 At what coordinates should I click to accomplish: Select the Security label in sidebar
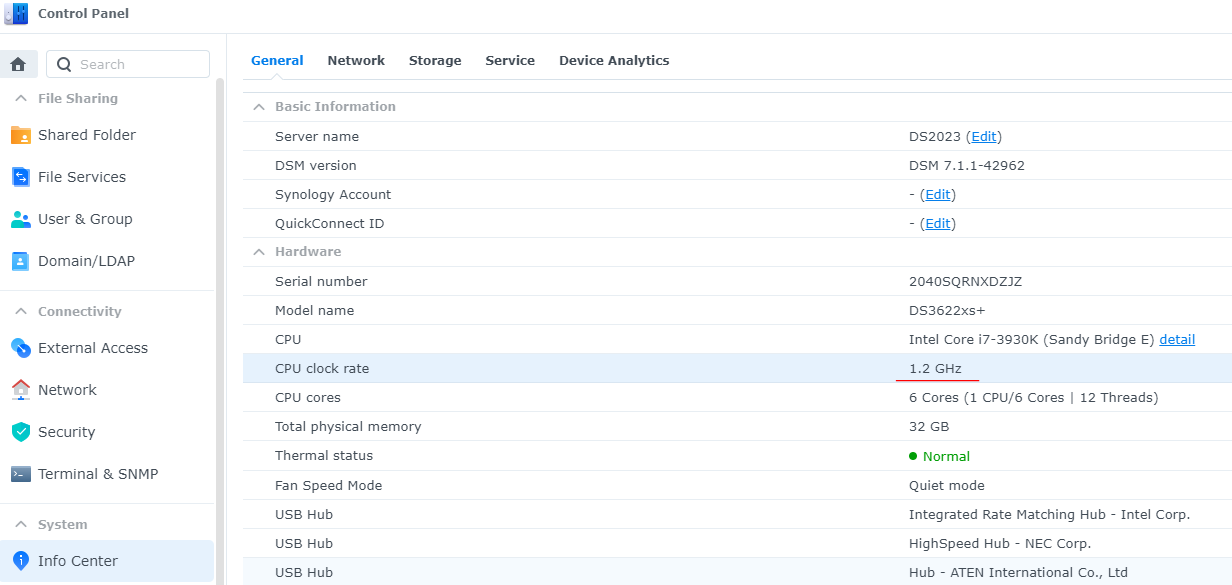tap(66, 432)
